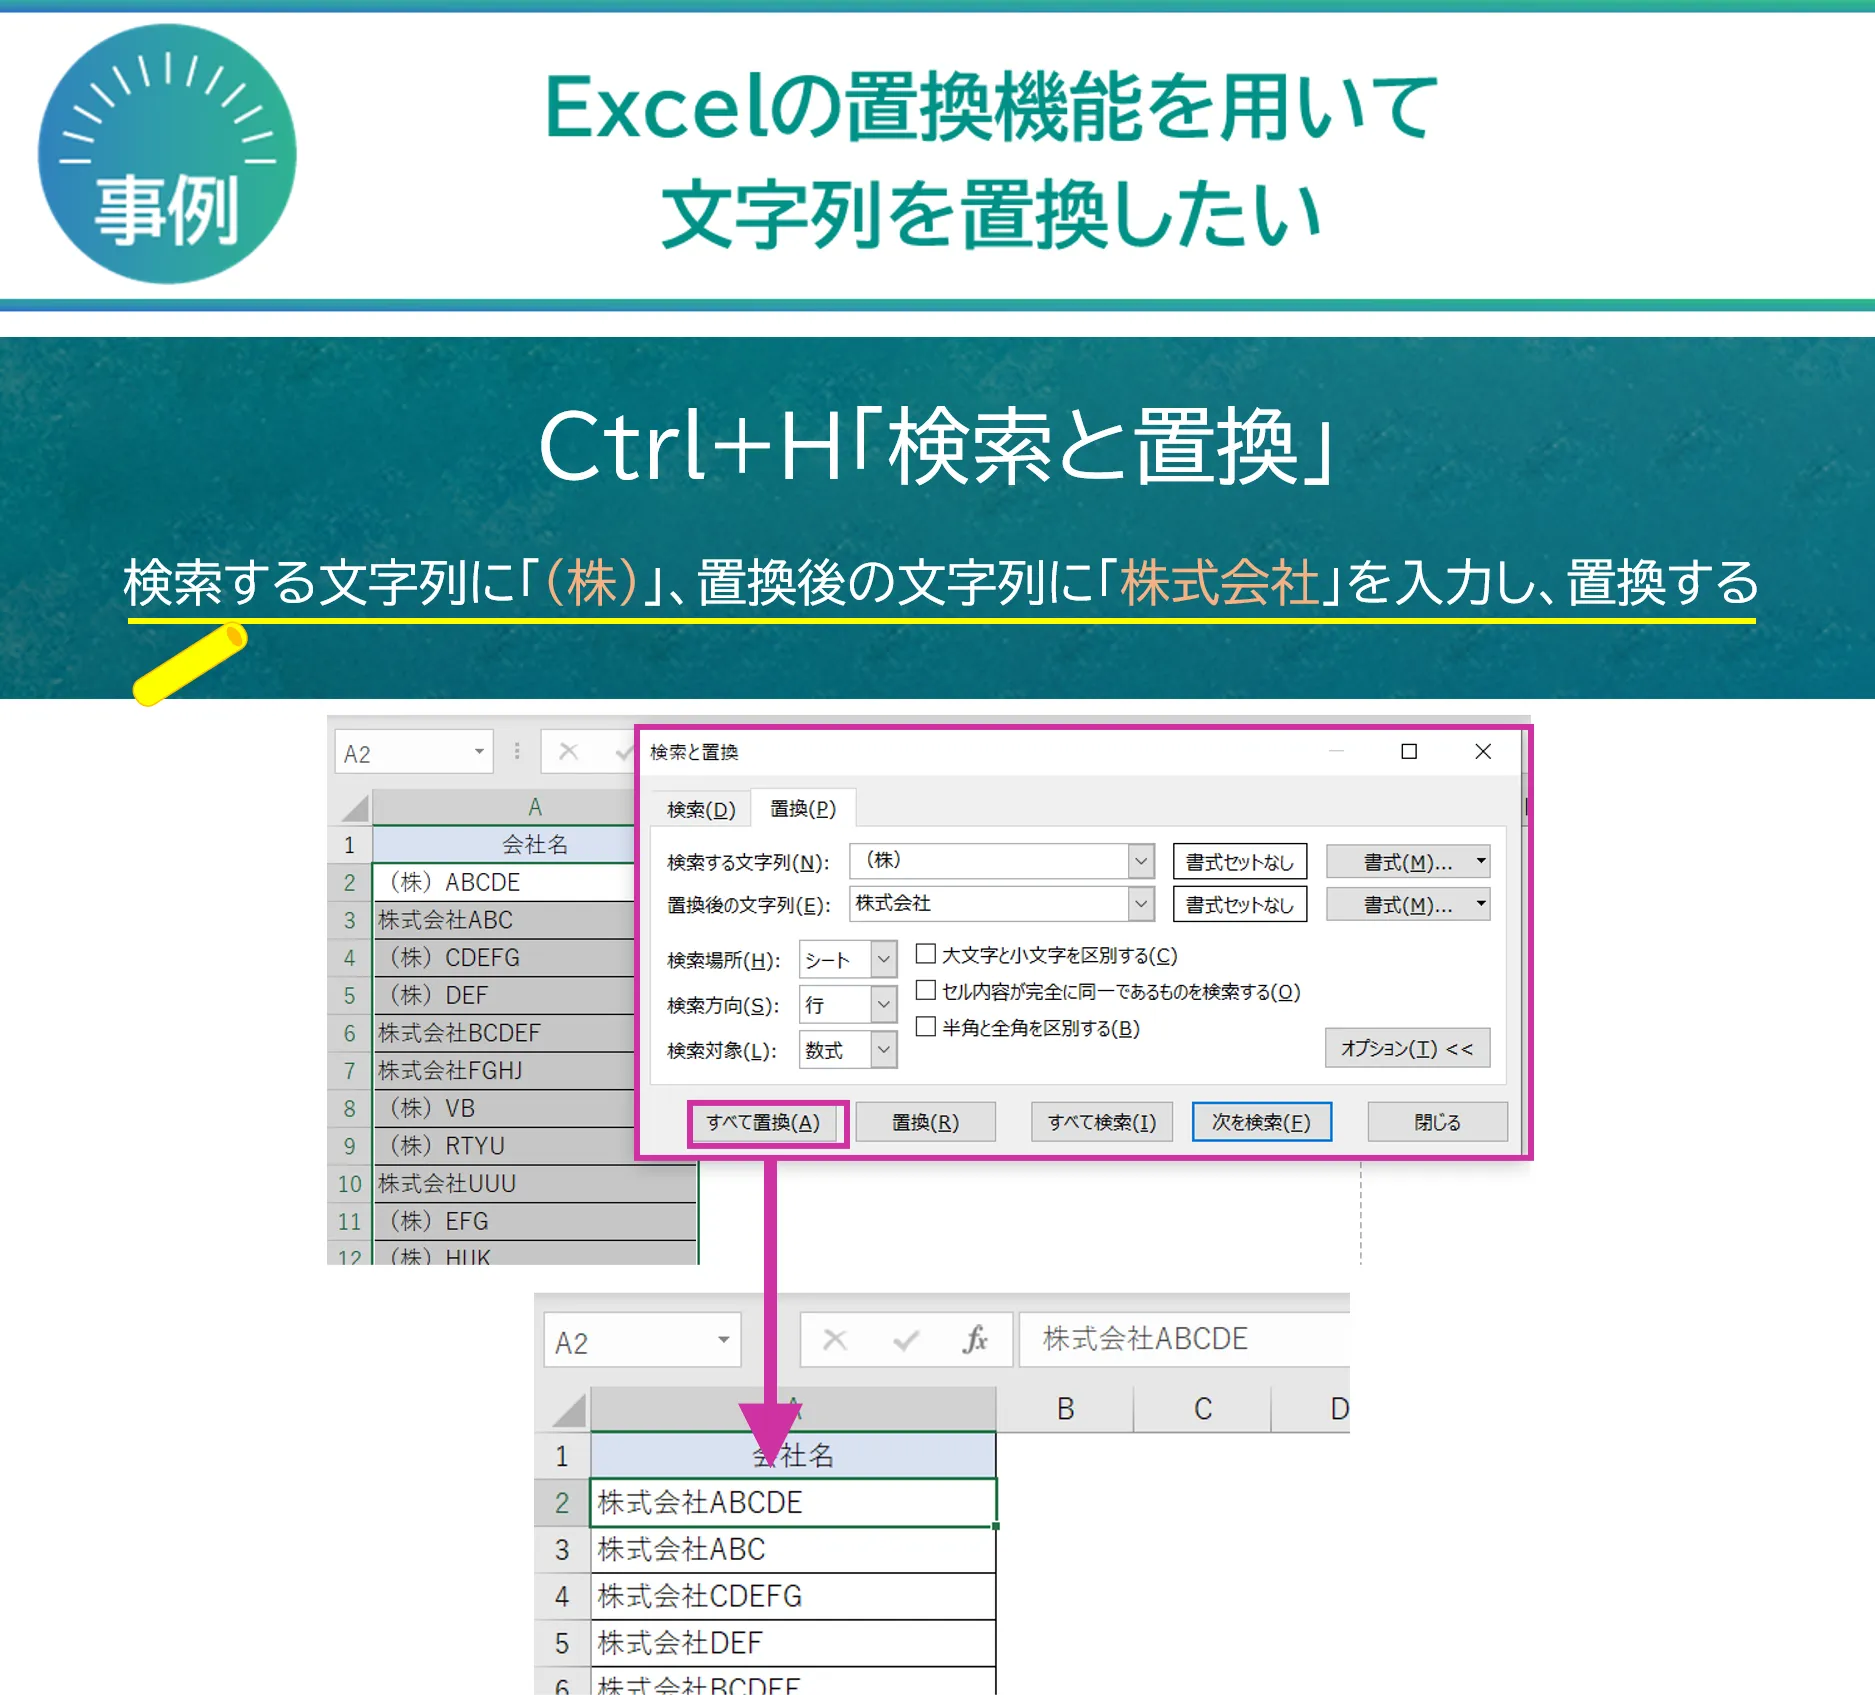1875x1695 pixels.
Task: Open the search direction (検索方向) dropdown
Action: click(x=883, y=1004)
